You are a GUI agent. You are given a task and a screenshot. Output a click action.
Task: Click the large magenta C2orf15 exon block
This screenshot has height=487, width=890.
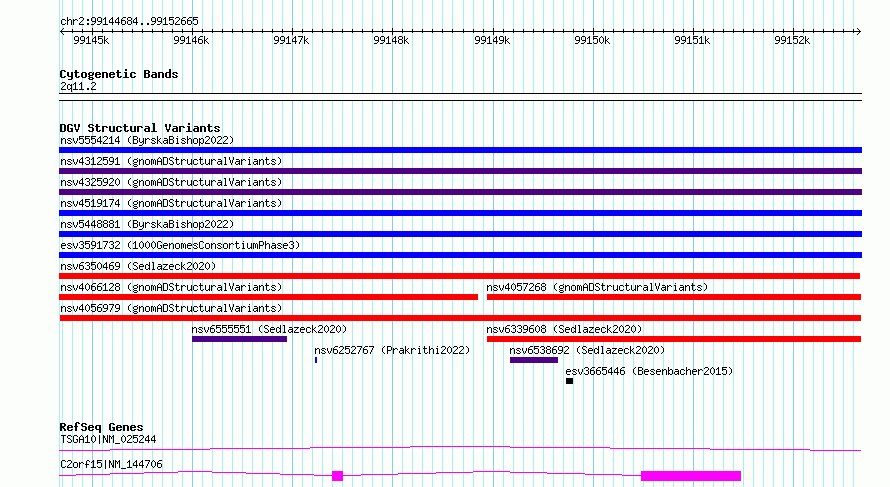pos(691,476)
